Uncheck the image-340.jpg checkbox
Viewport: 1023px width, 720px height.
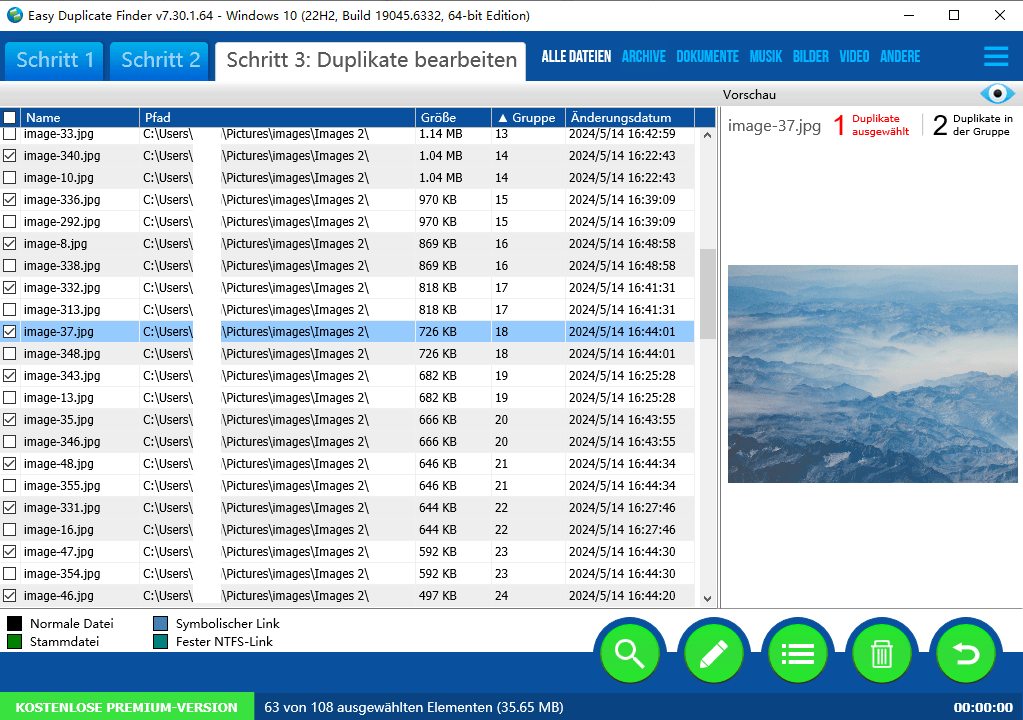(10, 156)
